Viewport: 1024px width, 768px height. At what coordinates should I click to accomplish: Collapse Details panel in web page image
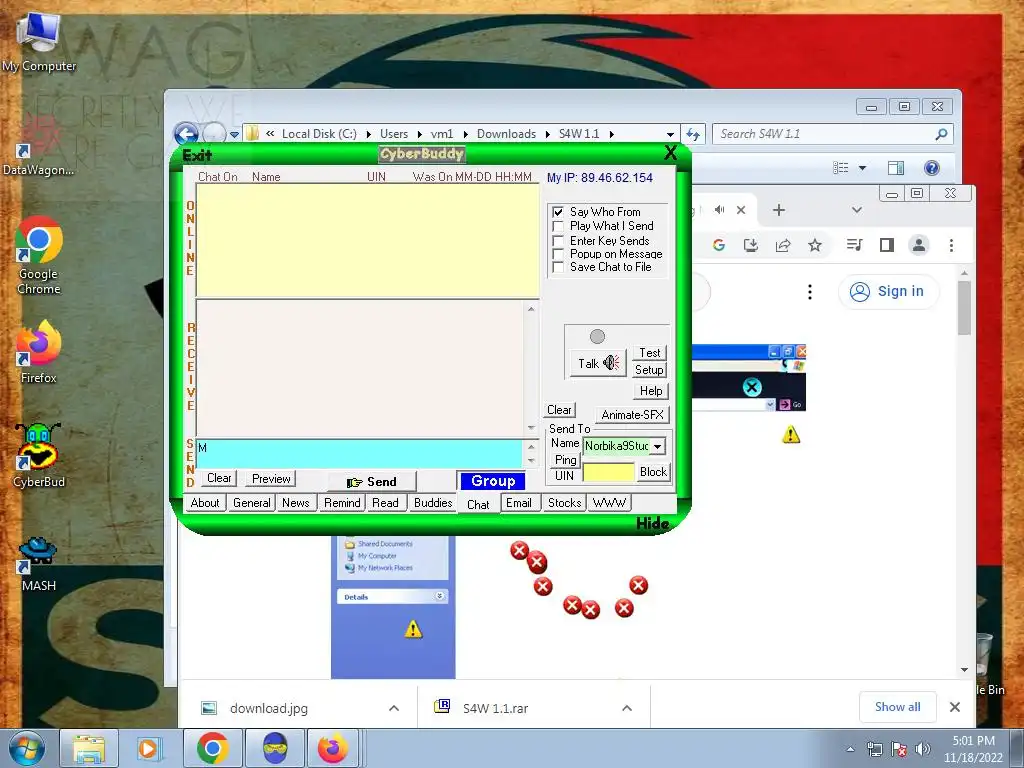[x=440, y=596]
